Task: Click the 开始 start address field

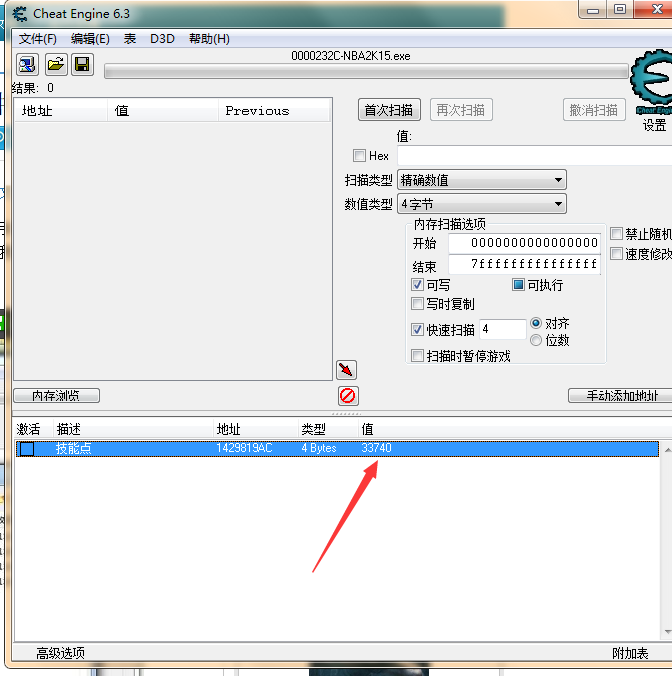Action: [524, 243]
